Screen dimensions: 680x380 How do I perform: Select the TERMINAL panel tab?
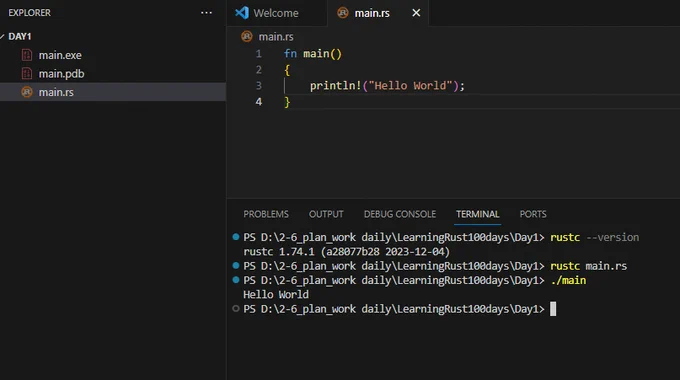477,214
